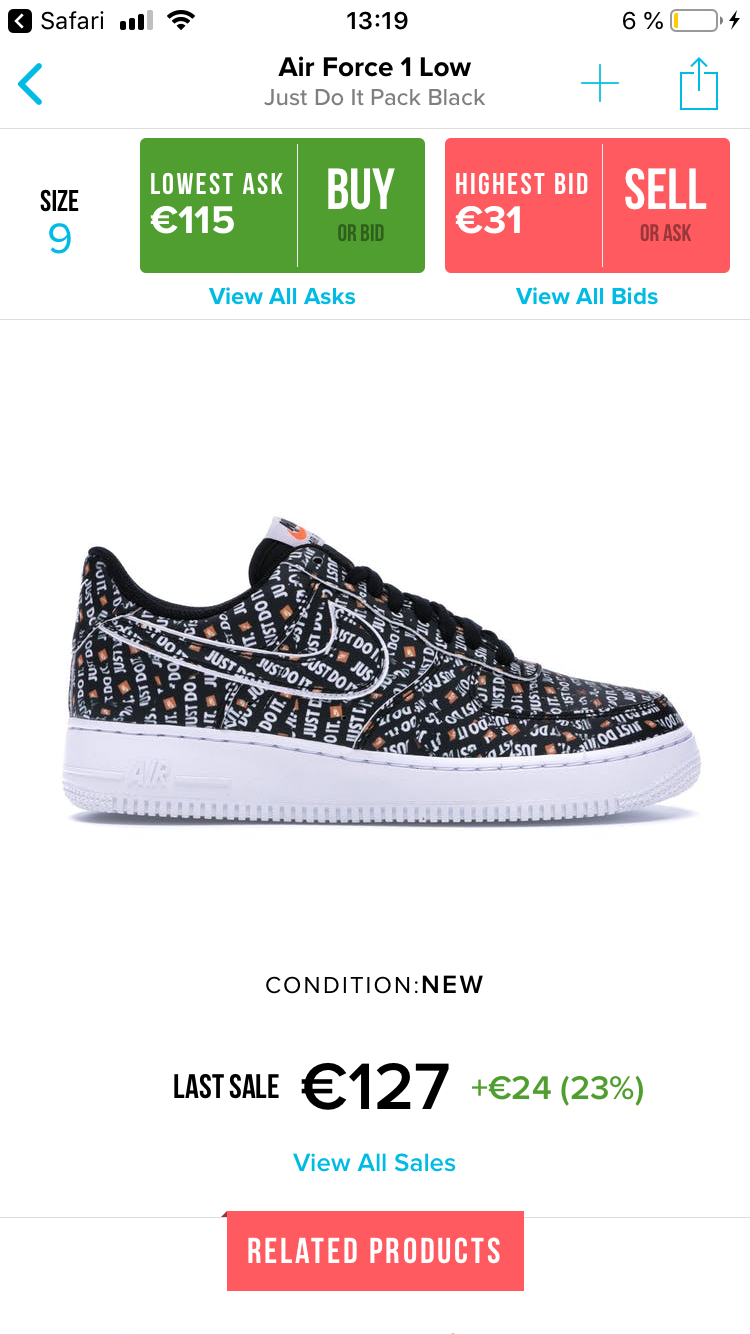Open View All Asks link
The width and height of the screenshot is (750, 1334).
pyautogui.click(x=282, y=296)
